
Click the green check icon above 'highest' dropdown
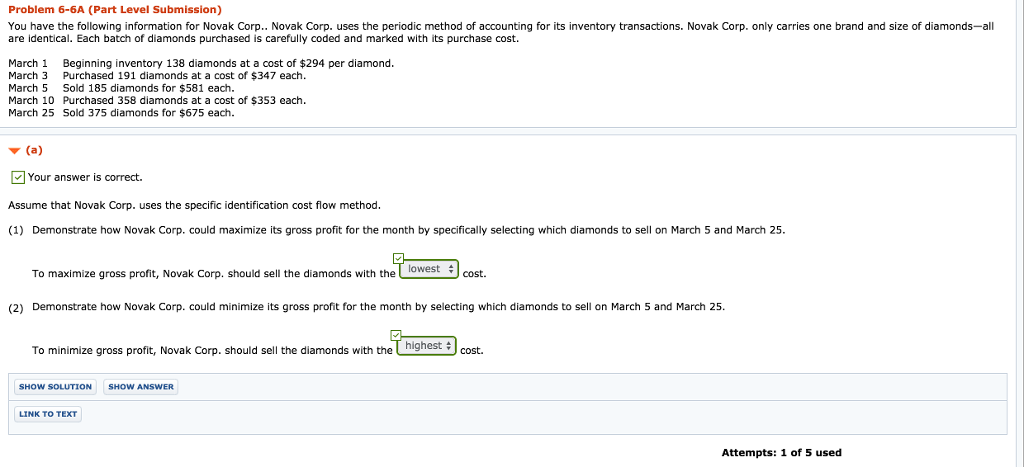coord(394,335)
